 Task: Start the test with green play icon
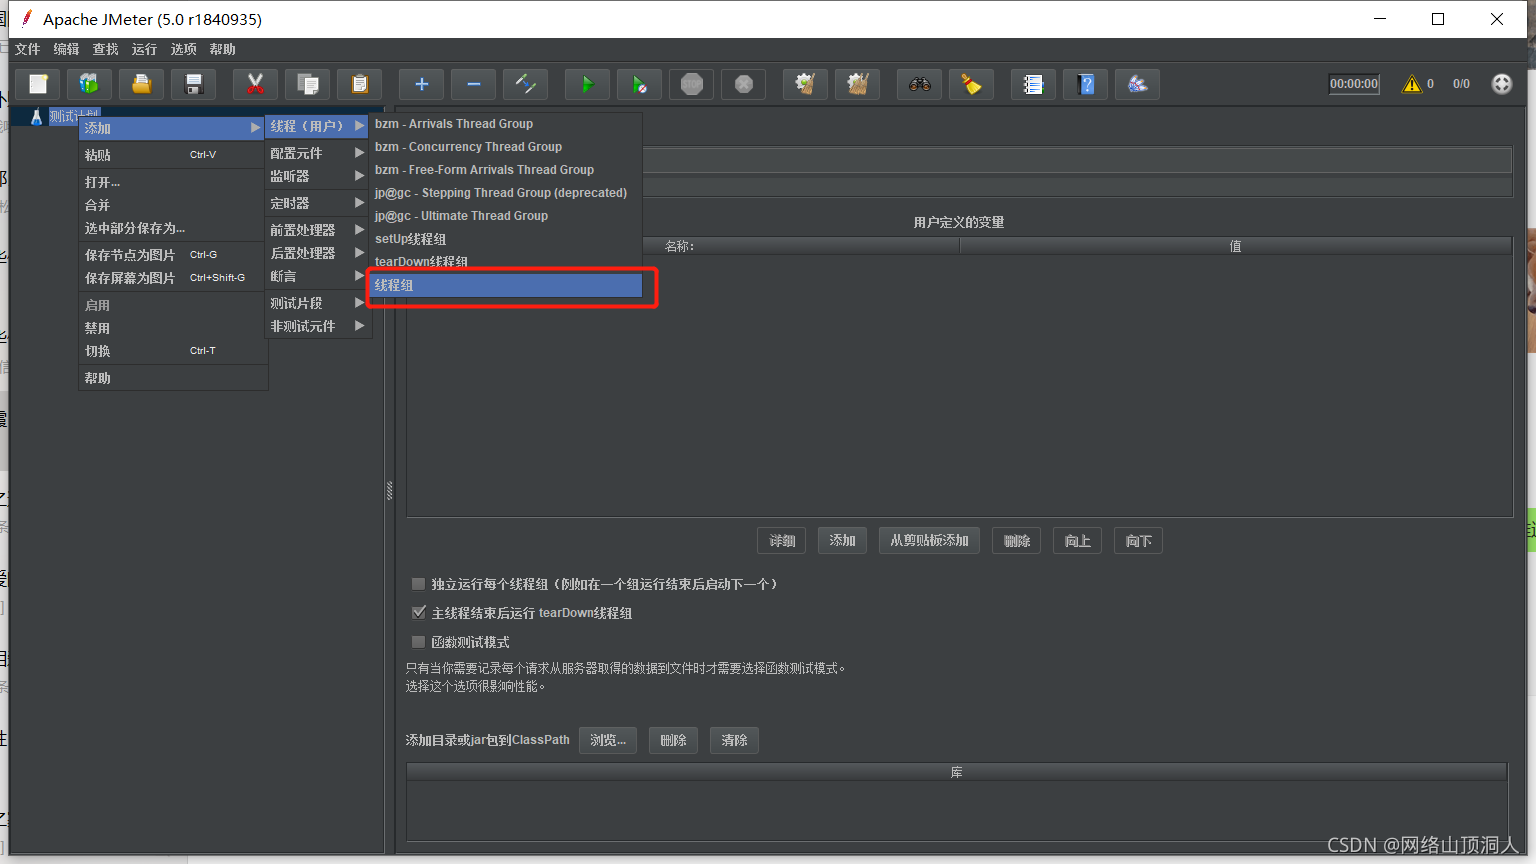coord(588,84)
